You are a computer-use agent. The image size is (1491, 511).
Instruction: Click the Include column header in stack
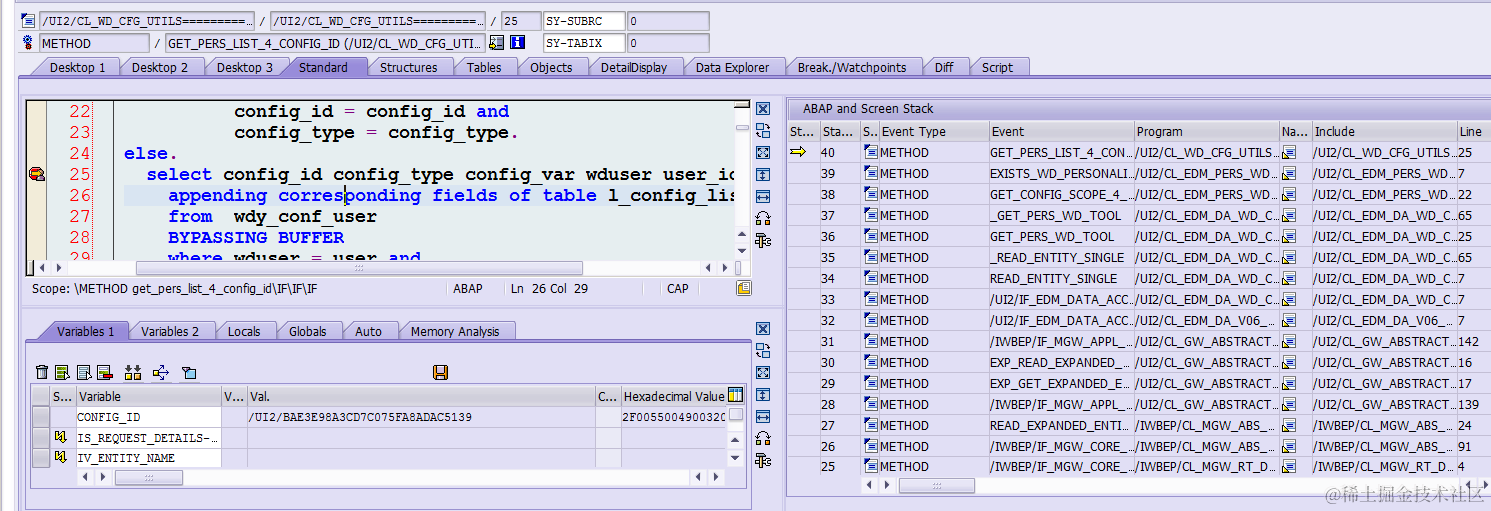click(1384, 131)
